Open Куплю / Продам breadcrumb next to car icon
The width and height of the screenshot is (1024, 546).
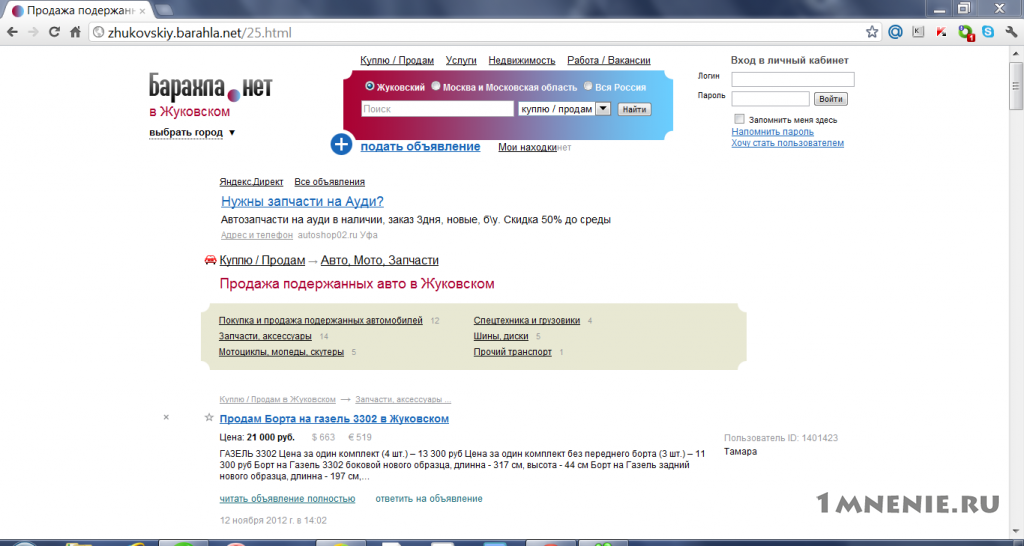point(263,260)
